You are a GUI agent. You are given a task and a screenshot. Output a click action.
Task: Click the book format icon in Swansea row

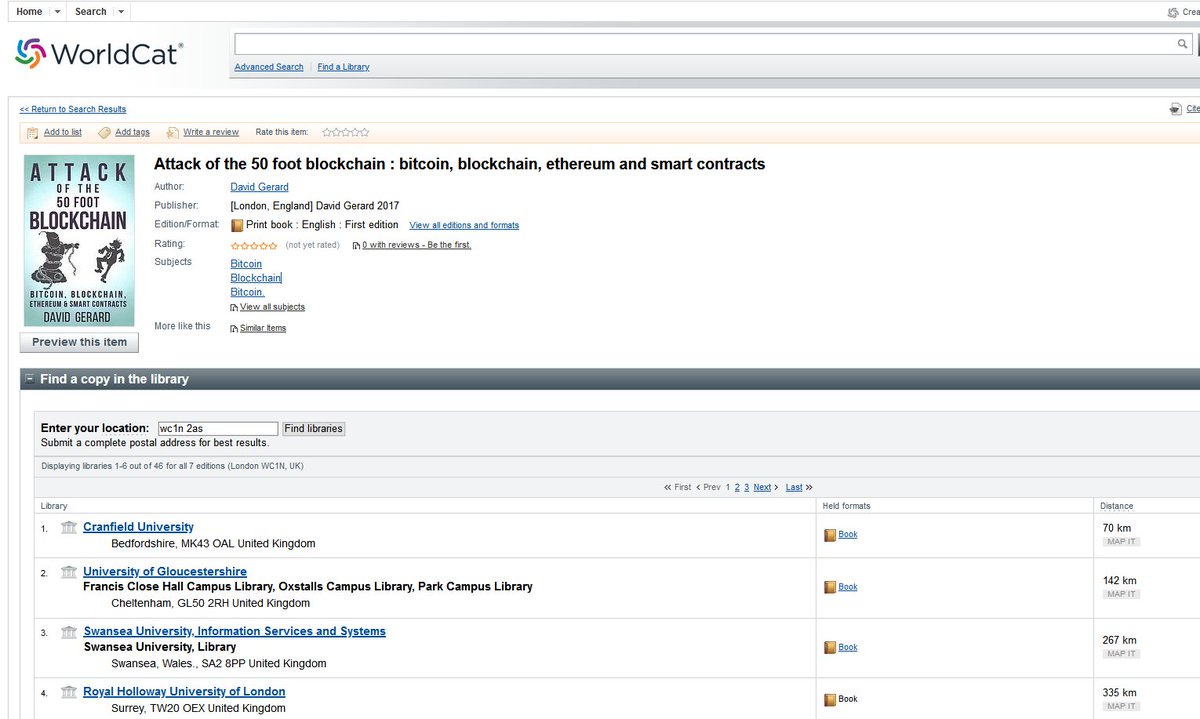(x=830, y=647)
